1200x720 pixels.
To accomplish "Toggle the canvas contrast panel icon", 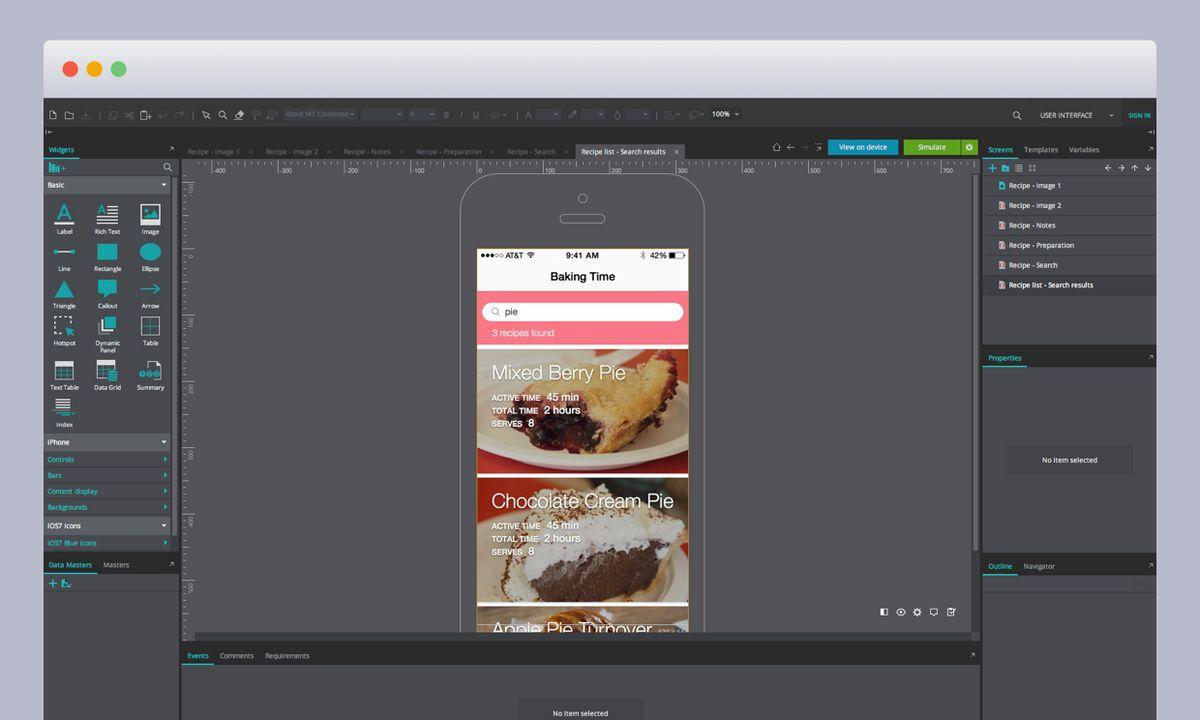I will [x=884, y=612].
